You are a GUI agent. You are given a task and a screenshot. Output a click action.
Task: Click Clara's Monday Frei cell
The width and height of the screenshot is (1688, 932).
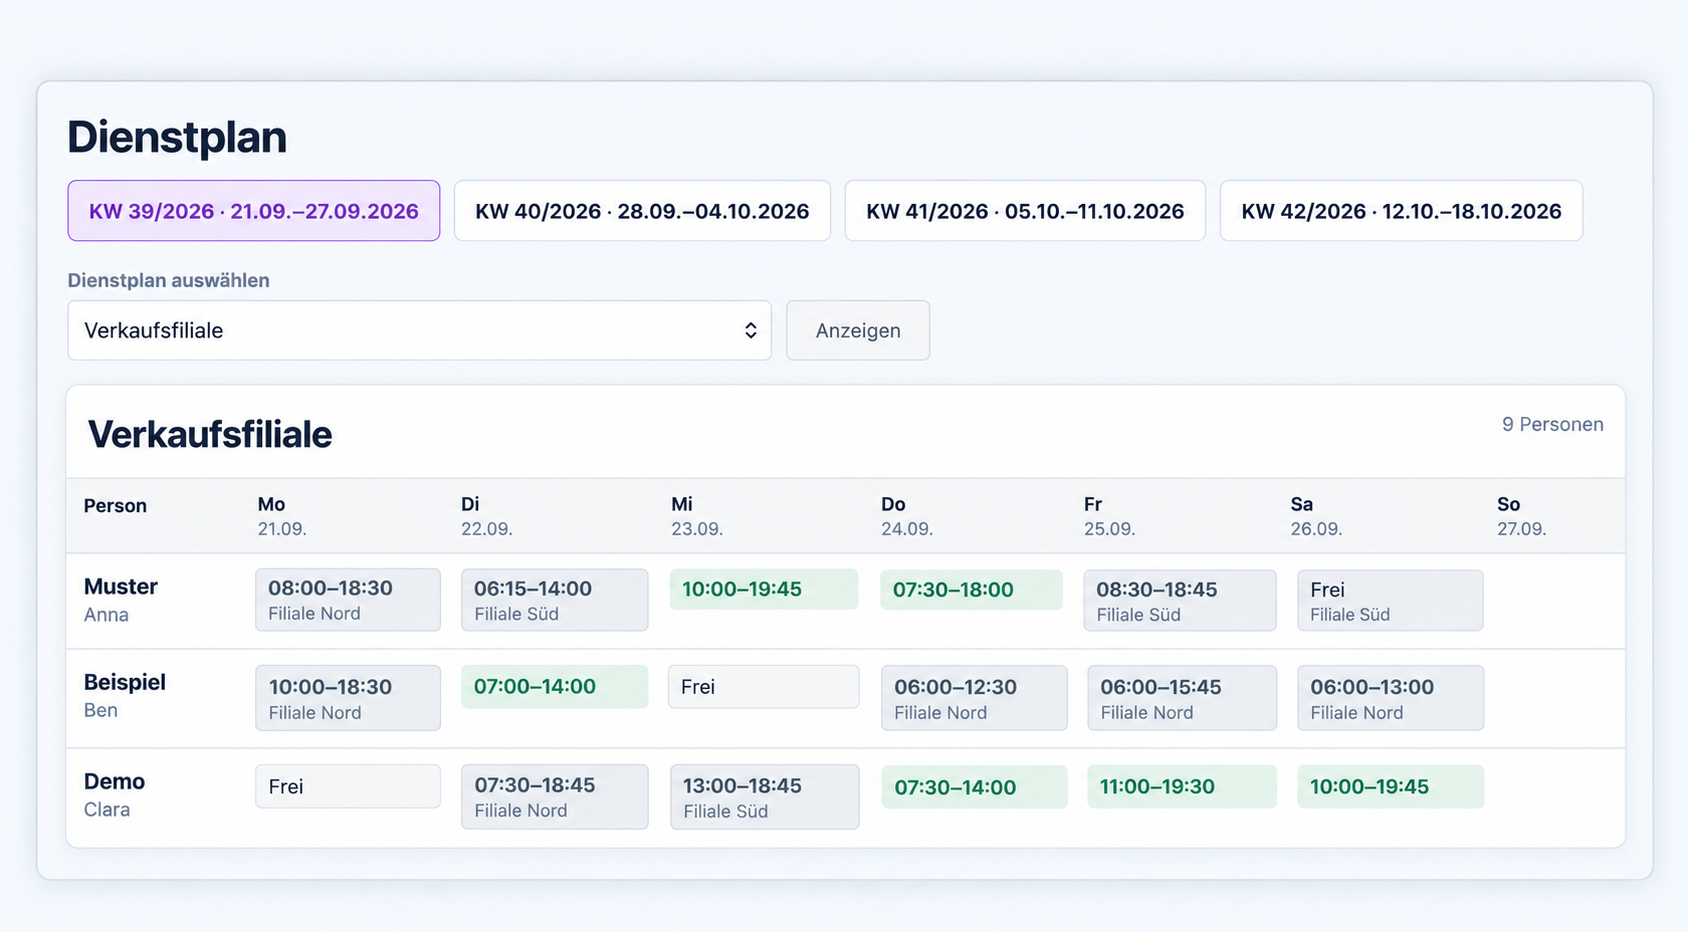point(348,786)
